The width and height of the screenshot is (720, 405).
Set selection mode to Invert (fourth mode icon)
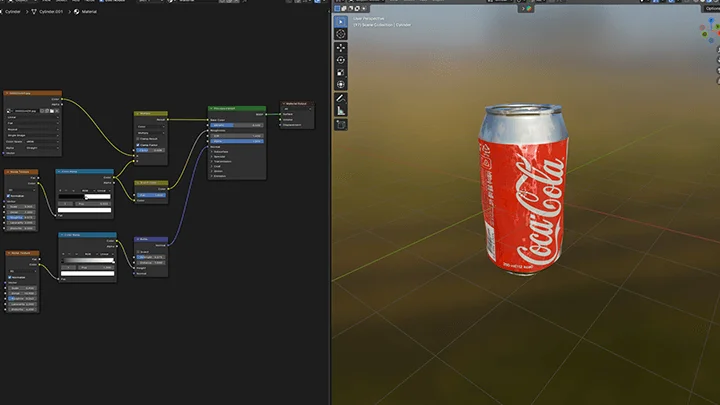pyautogui.click(x=357, y=8)
